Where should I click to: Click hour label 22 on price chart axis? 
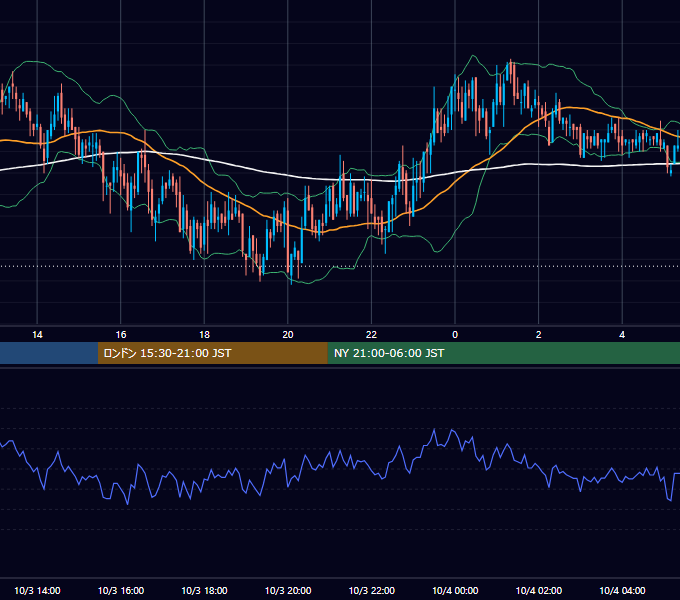tap(371, 334)
